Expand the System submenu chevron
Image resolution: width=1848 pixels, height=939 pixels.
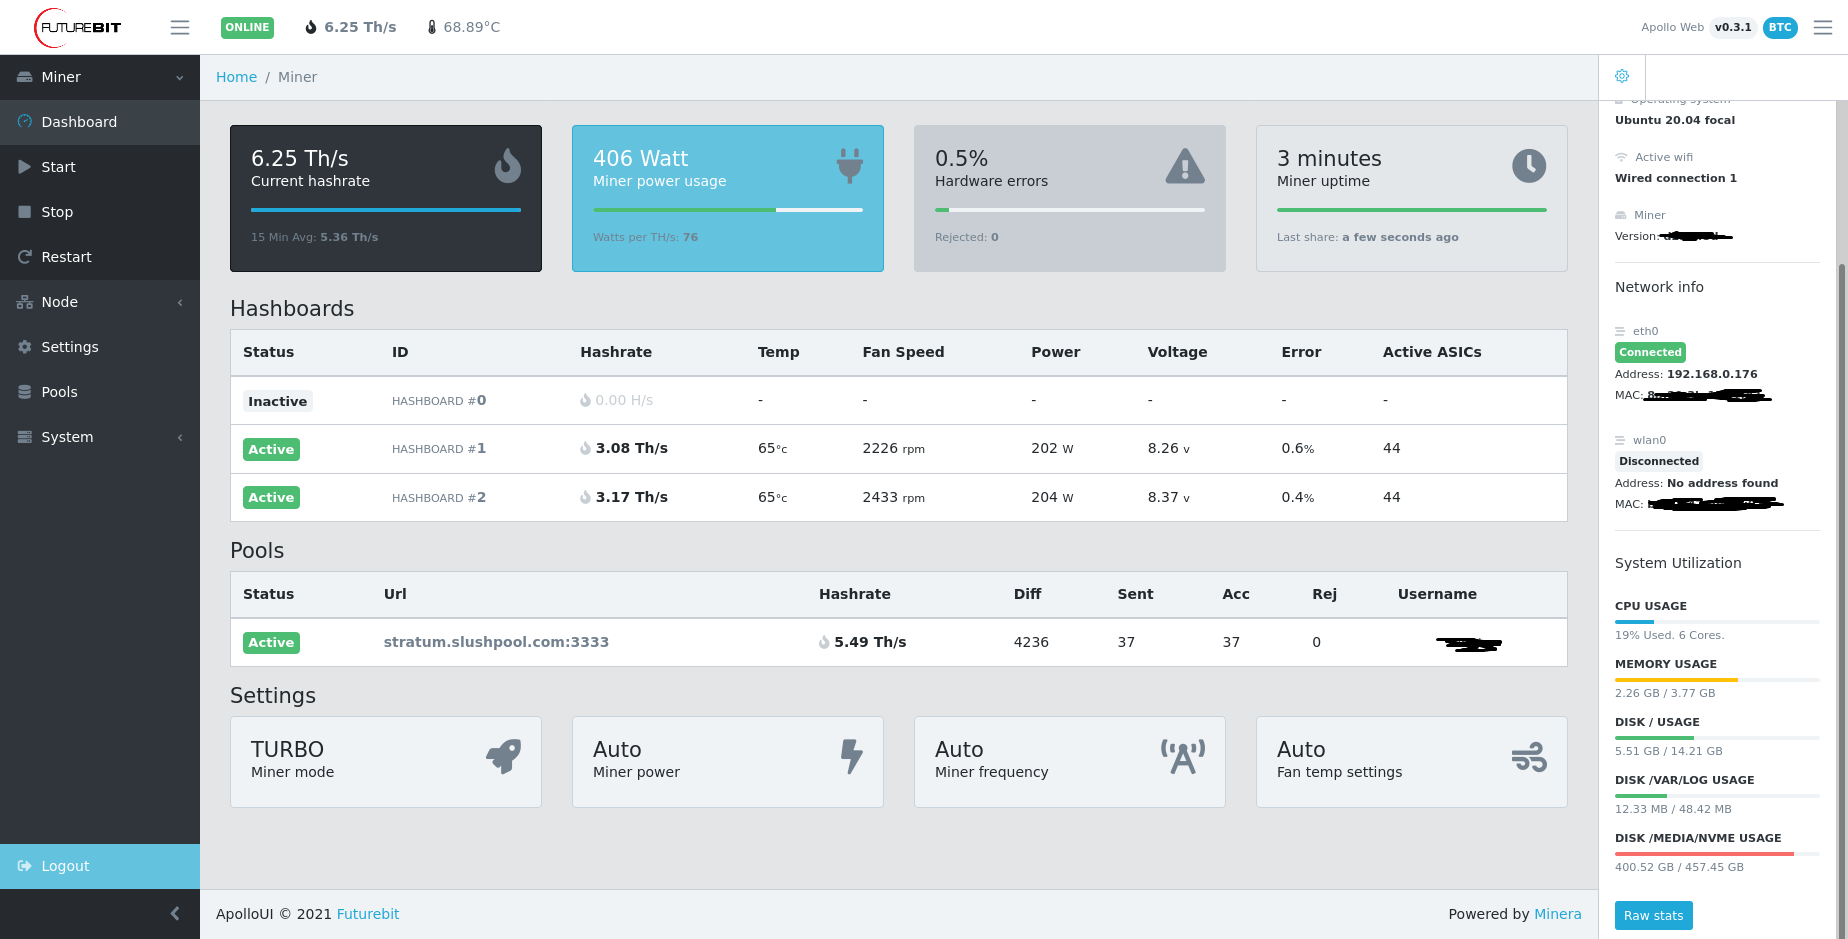click(x=180, y=437)
